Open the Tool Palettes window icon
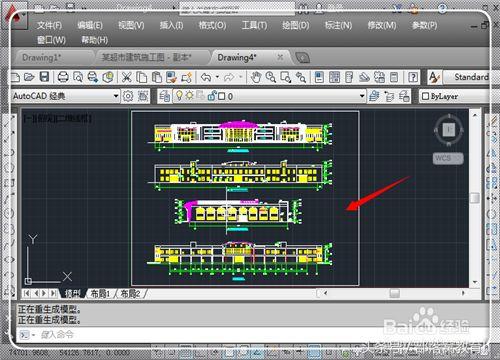The image size is (500, 360). click(x=349, y=77)
